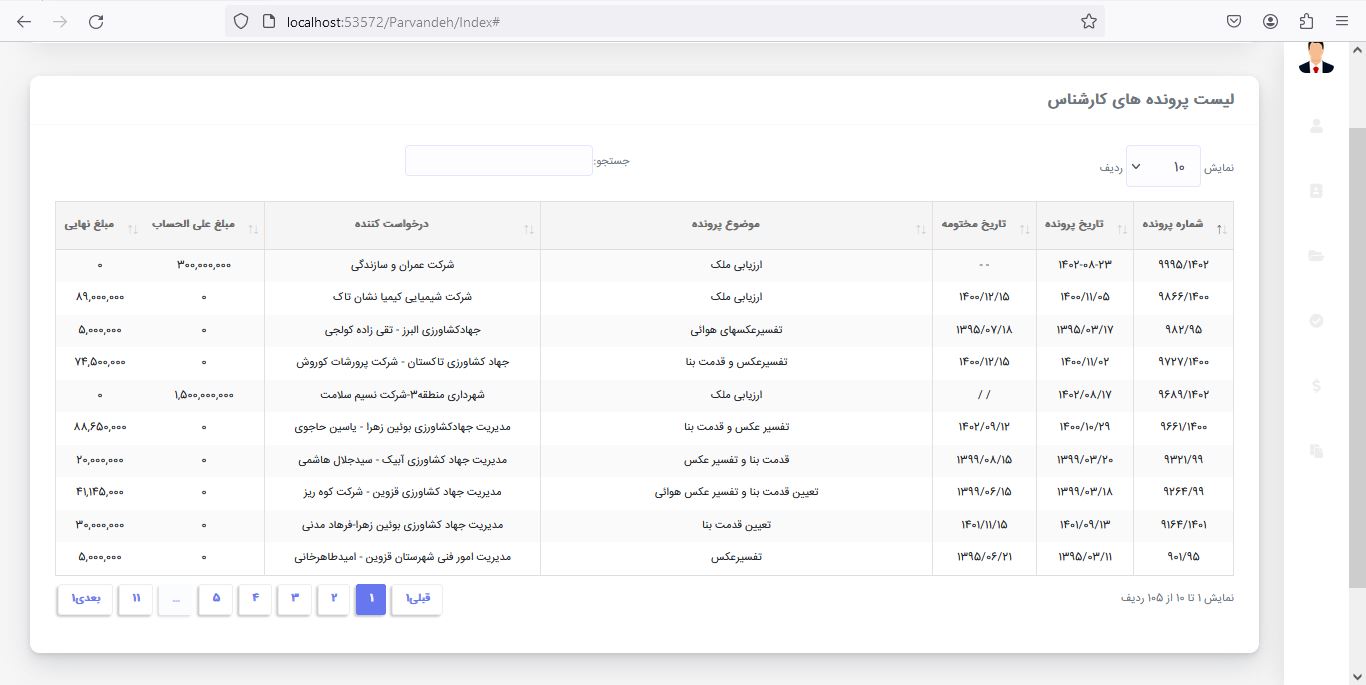Click inside the جستجو search field
The width and height of the screenshot is (1366, 685).
tap(498, 161)
